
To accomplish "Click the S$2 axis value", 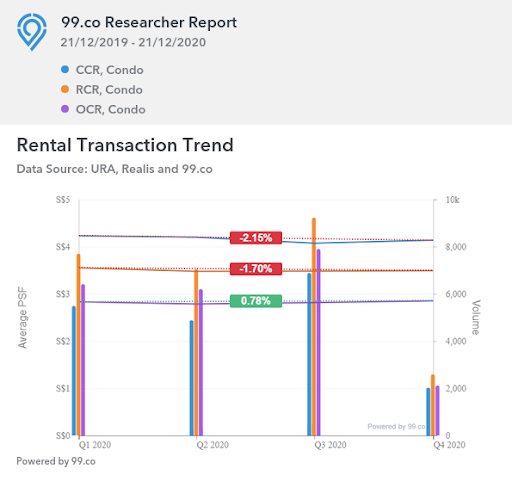I will click(63, 341).
